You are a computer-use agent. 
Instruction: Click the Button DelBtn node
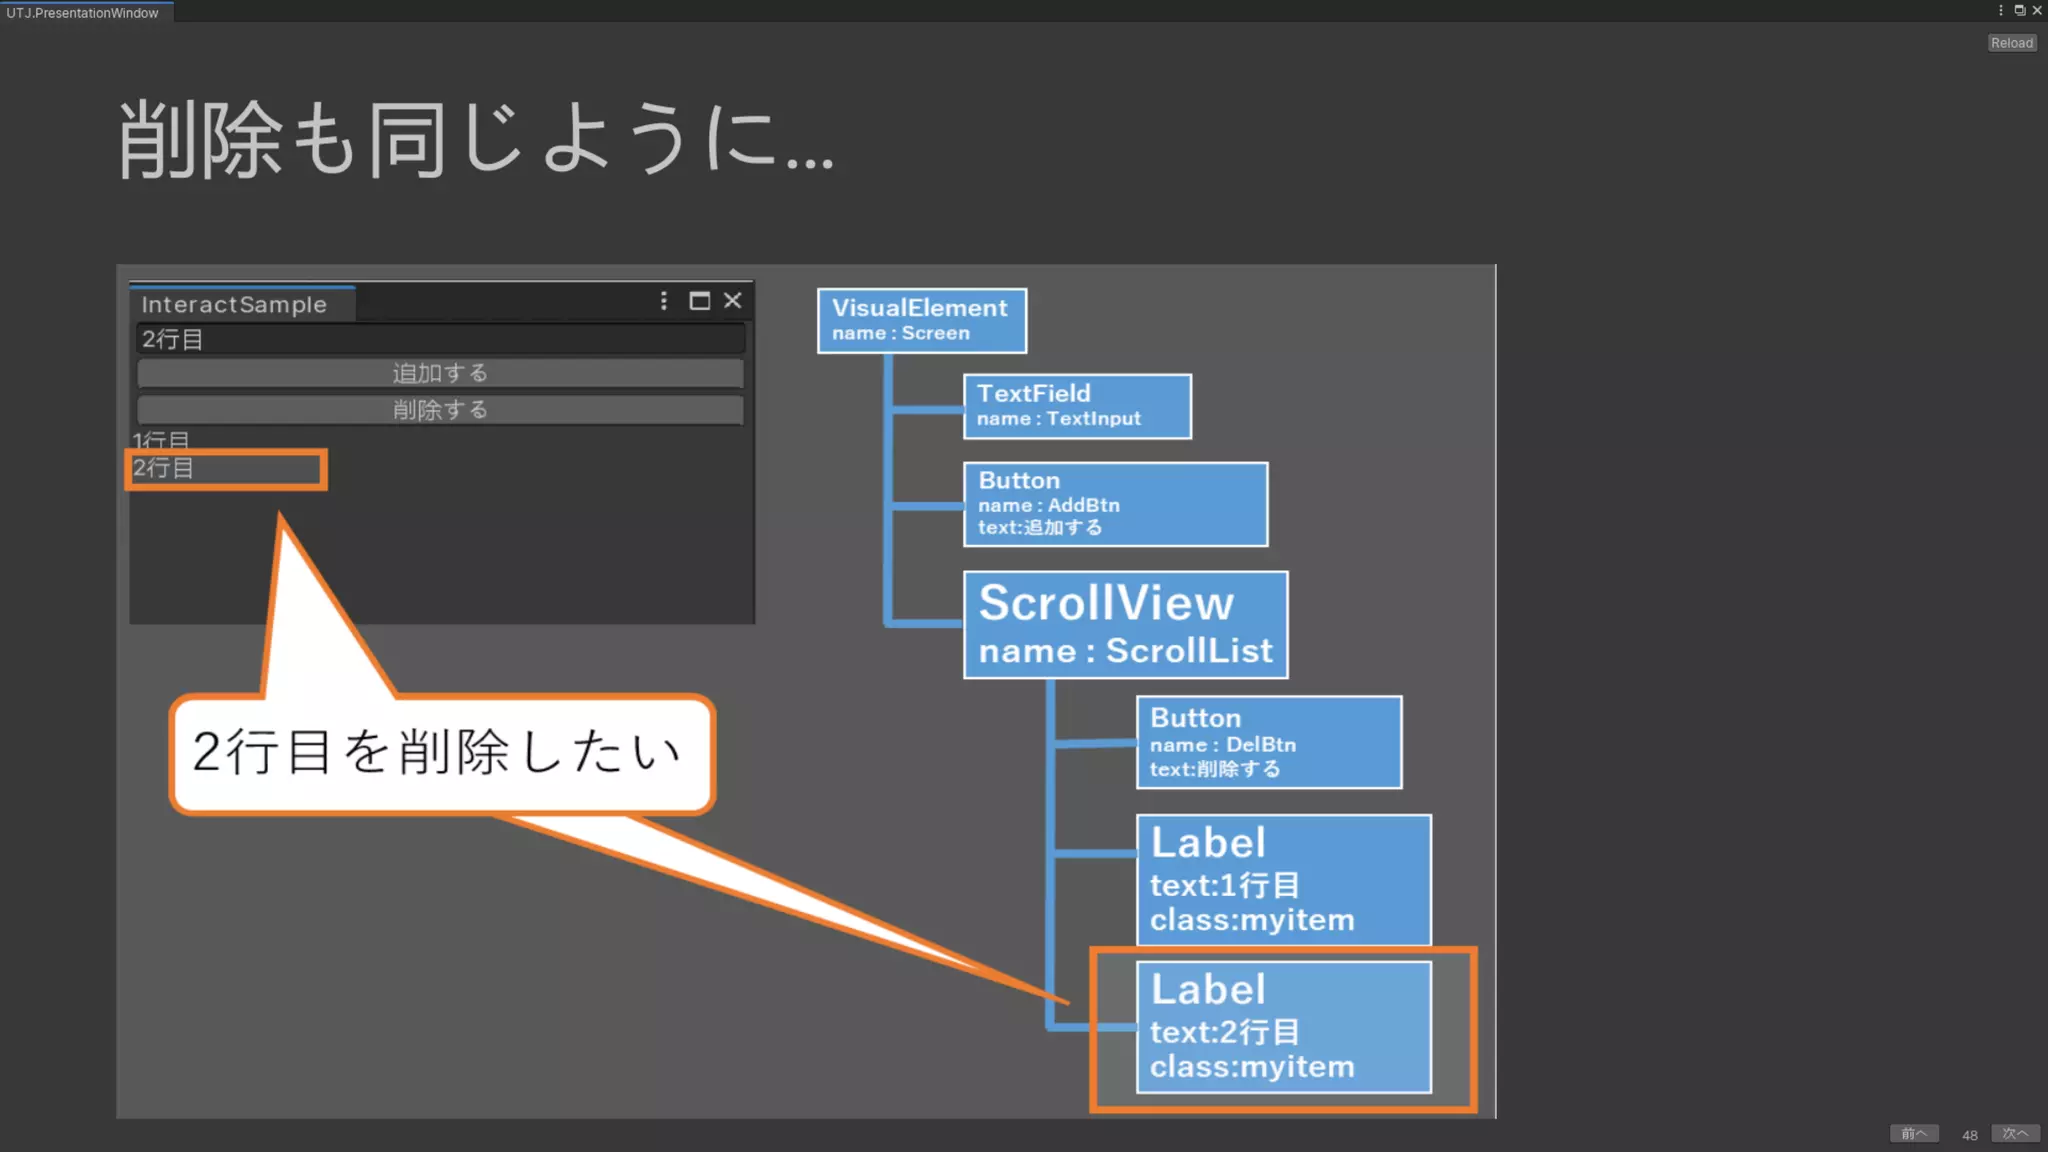(1269, 742)
